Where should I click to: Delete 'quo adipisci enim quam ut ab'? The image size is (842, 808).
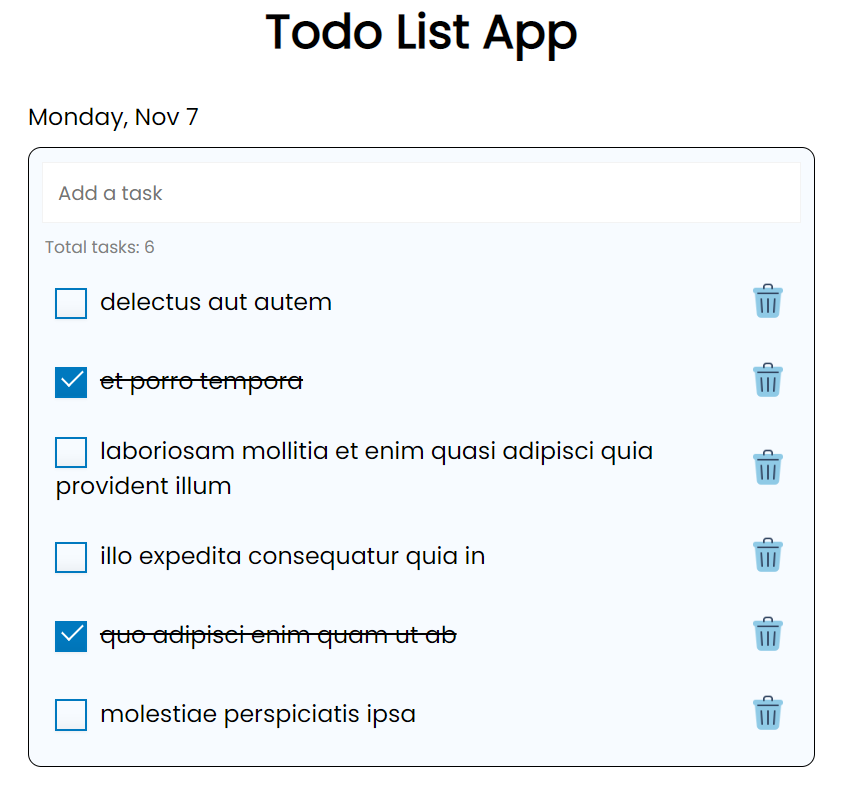768,633
